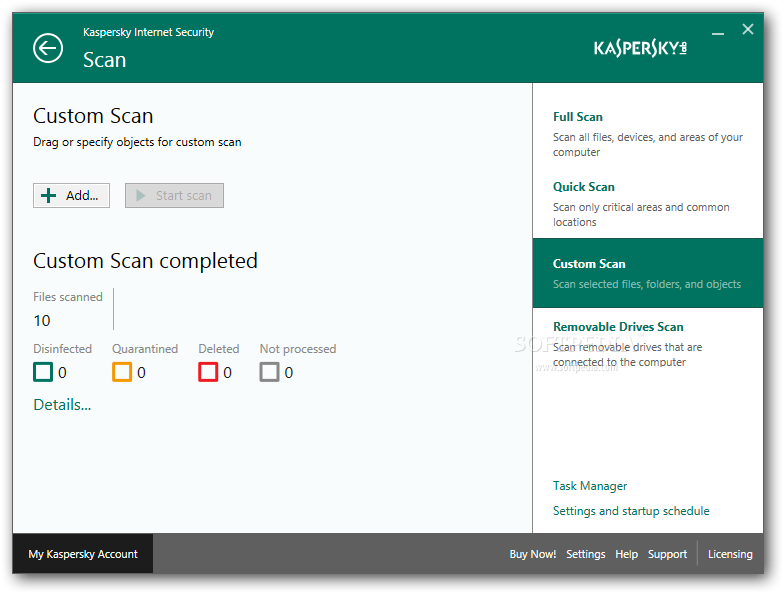This screenshot has width=784, height=594.
Task: Click the Custom Scan completed heading
Action: [146, 261]
